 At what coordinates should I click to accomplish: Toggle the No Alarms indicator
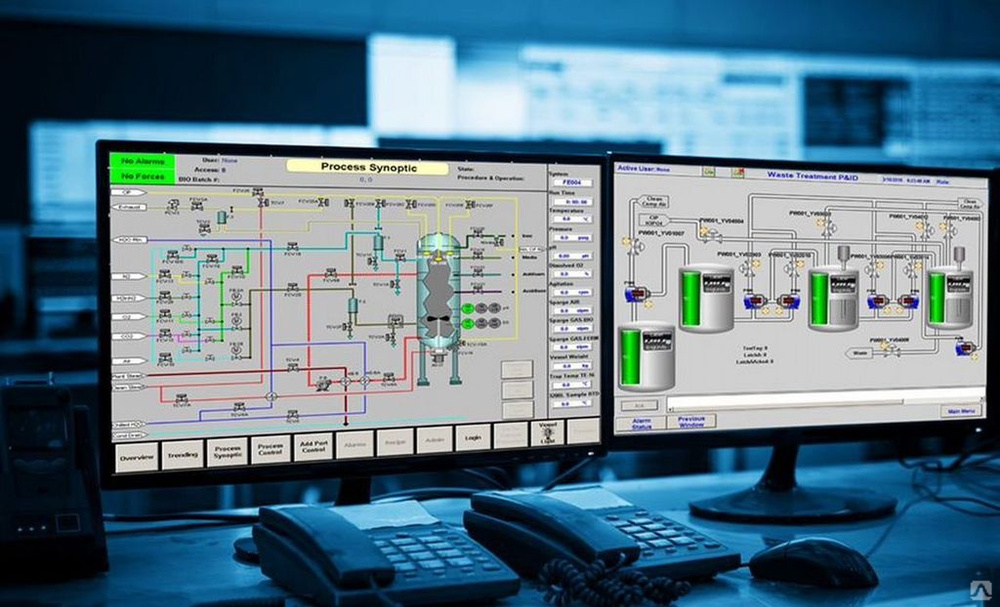click(x=143, y=161)
